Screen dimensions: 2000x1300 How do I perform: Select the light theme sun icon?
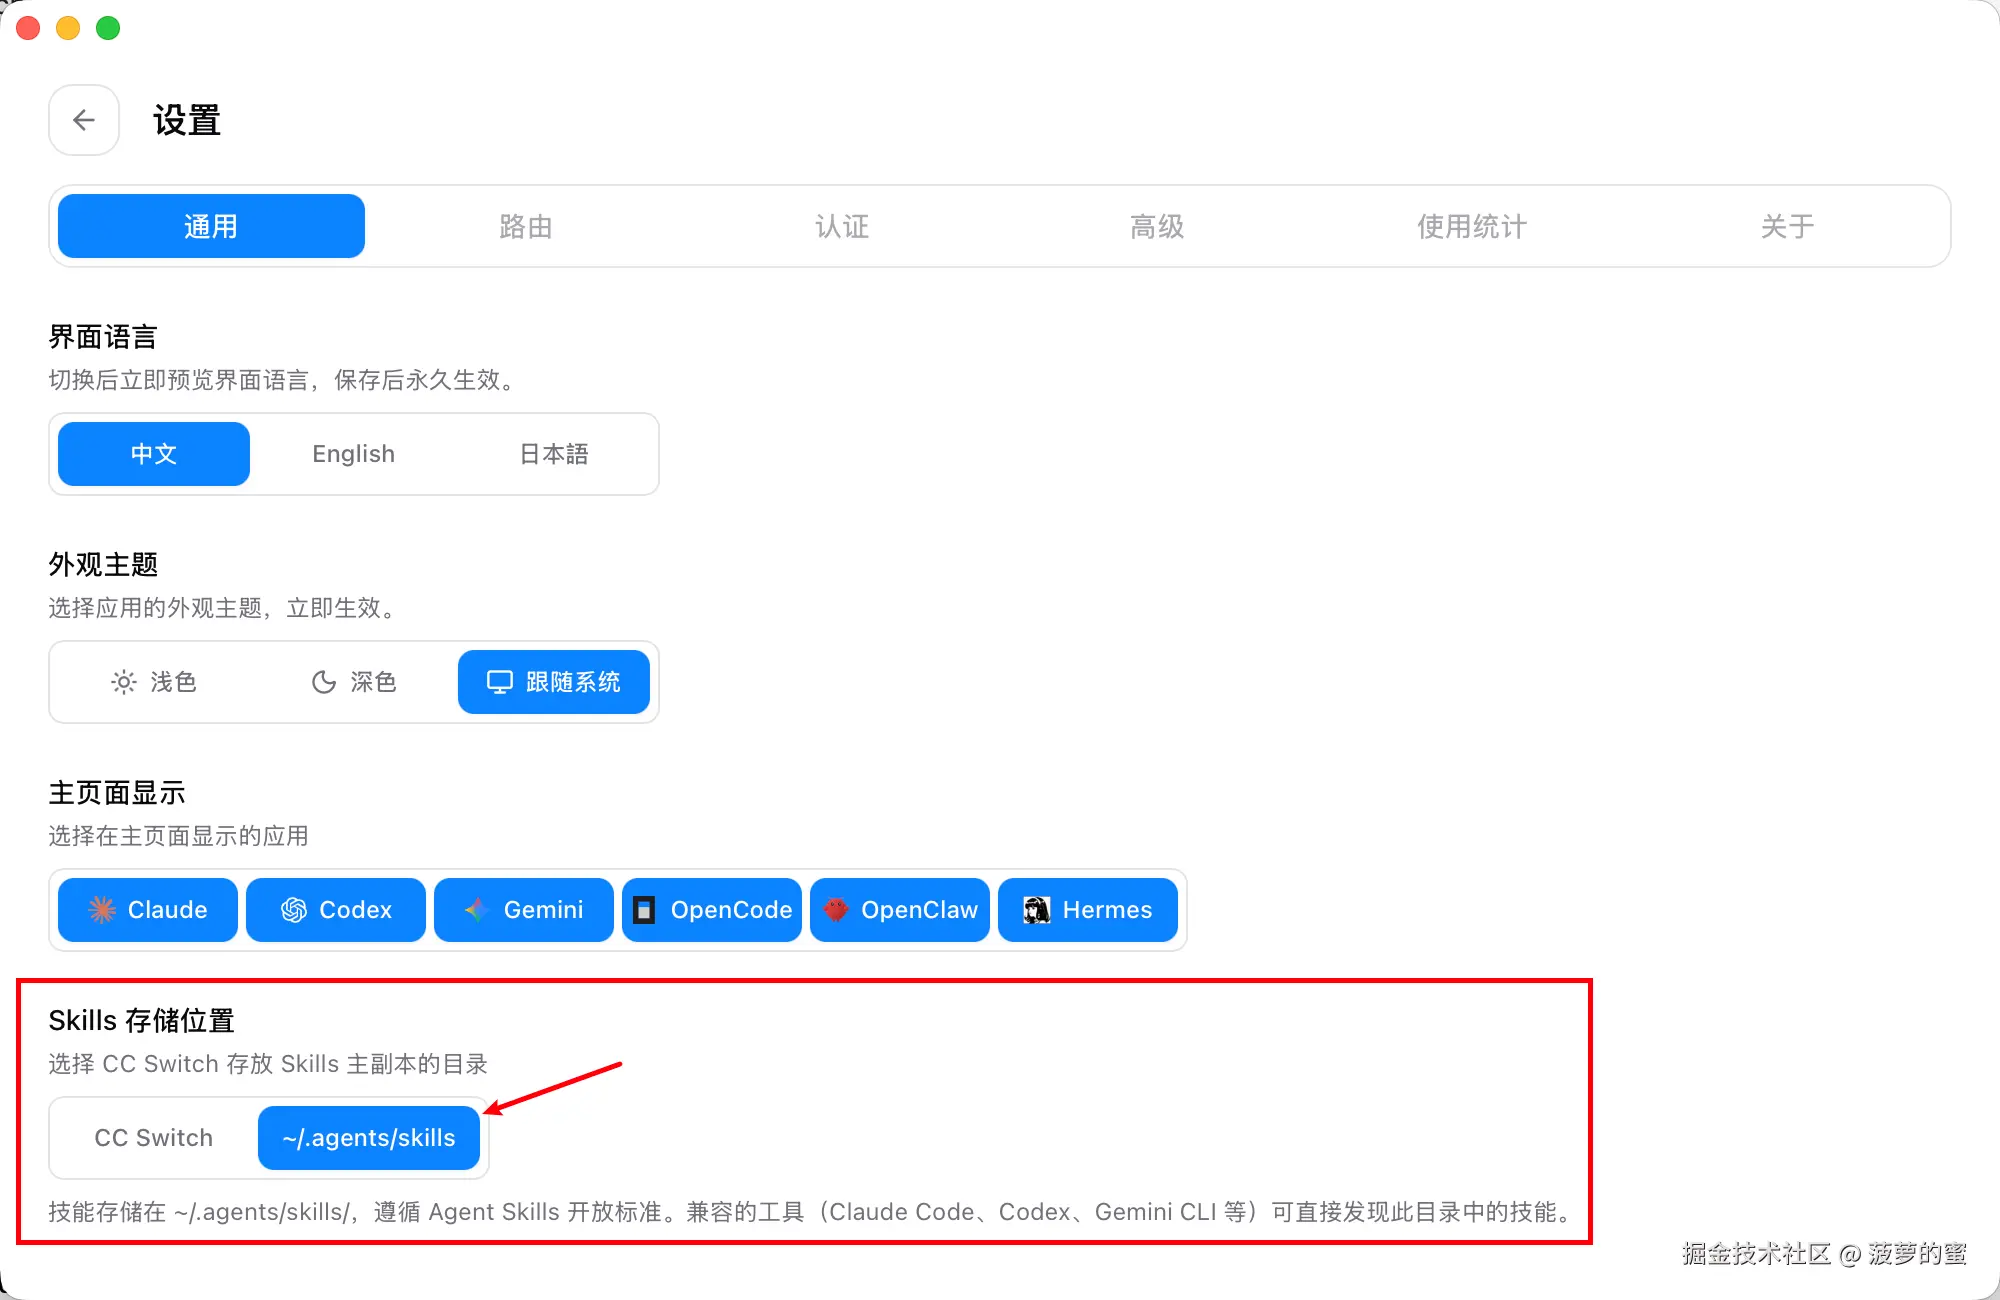(x=124, y=682)
